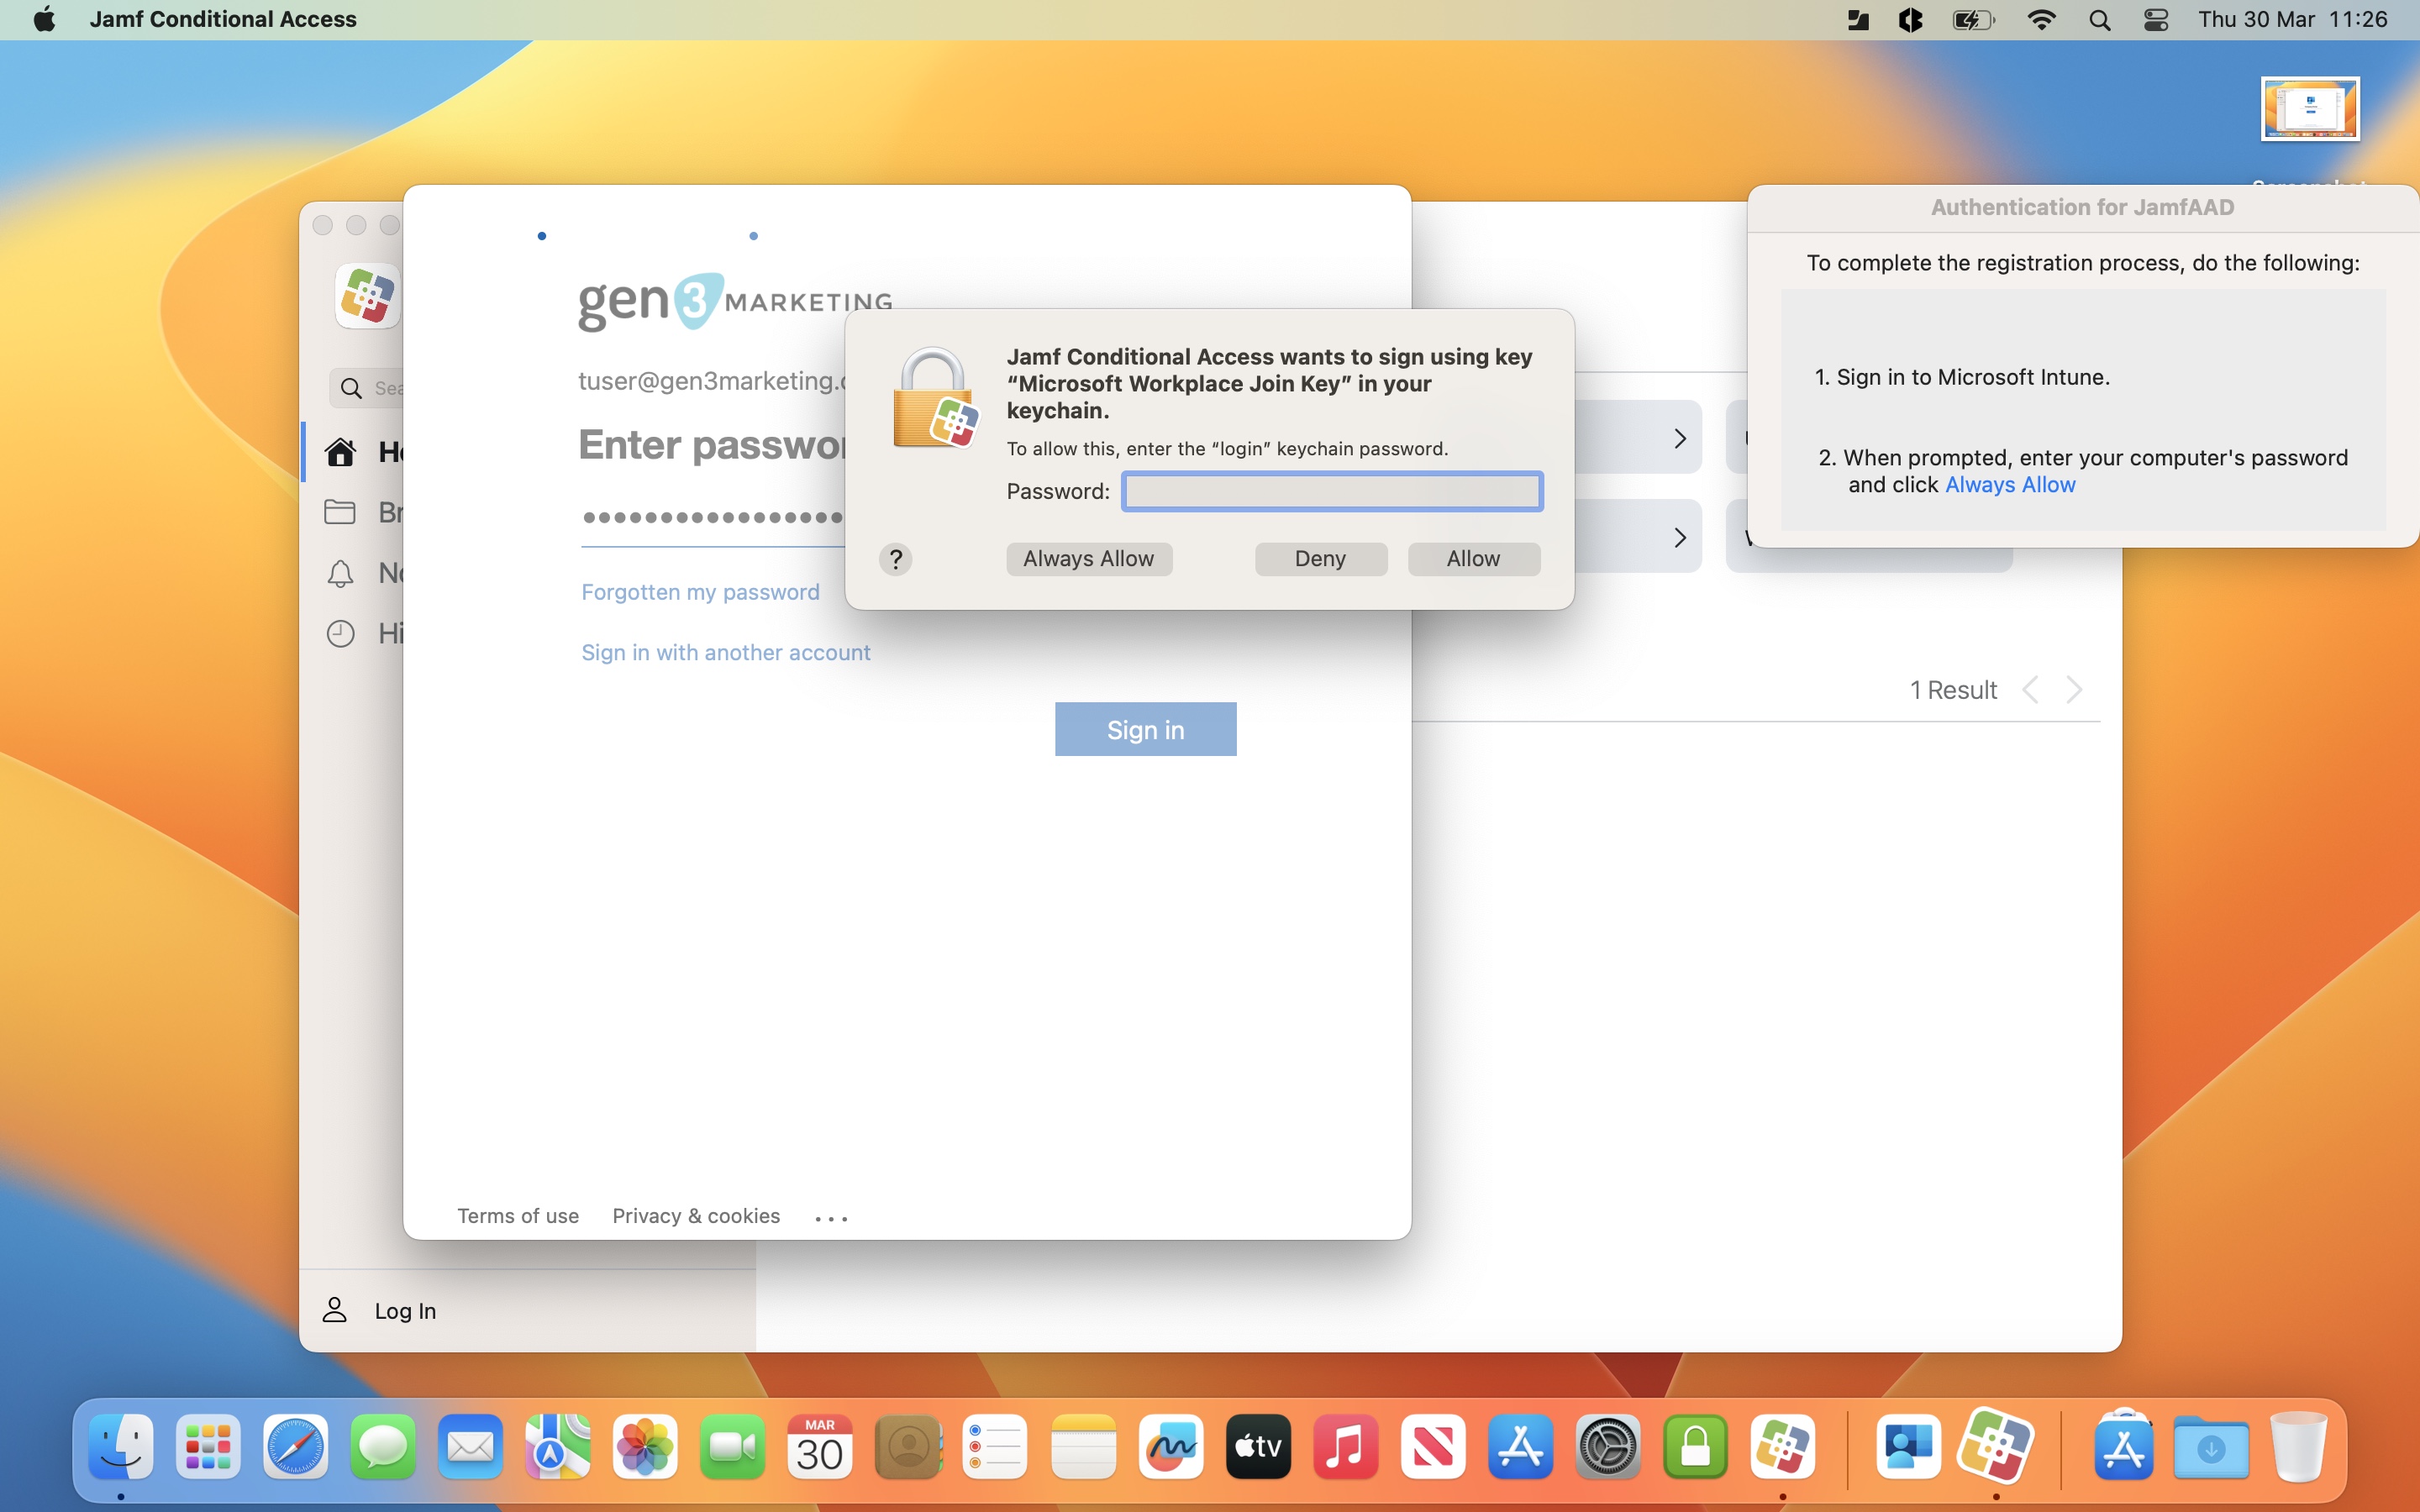This screenshot has height=1512, width=2420.
Task: Open Finder from the Dock
Action: tap(121, 1447)
